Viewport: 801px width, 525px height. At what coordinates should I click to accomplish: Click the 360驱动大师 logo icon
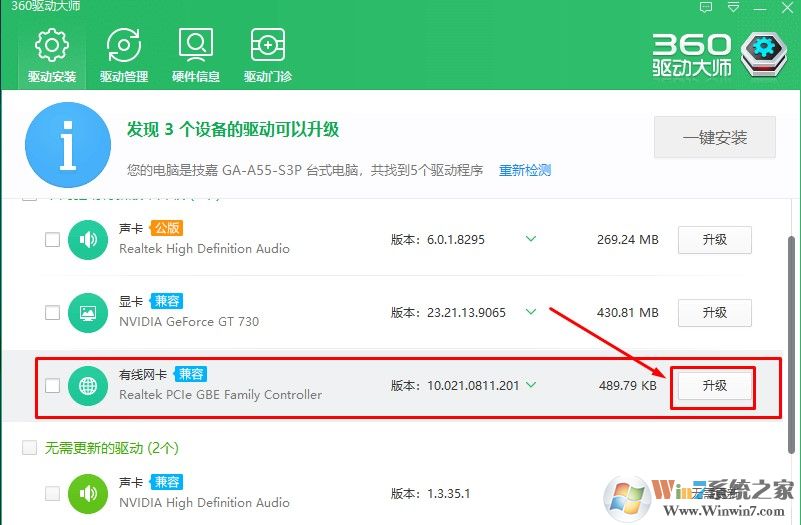(763, 54)
